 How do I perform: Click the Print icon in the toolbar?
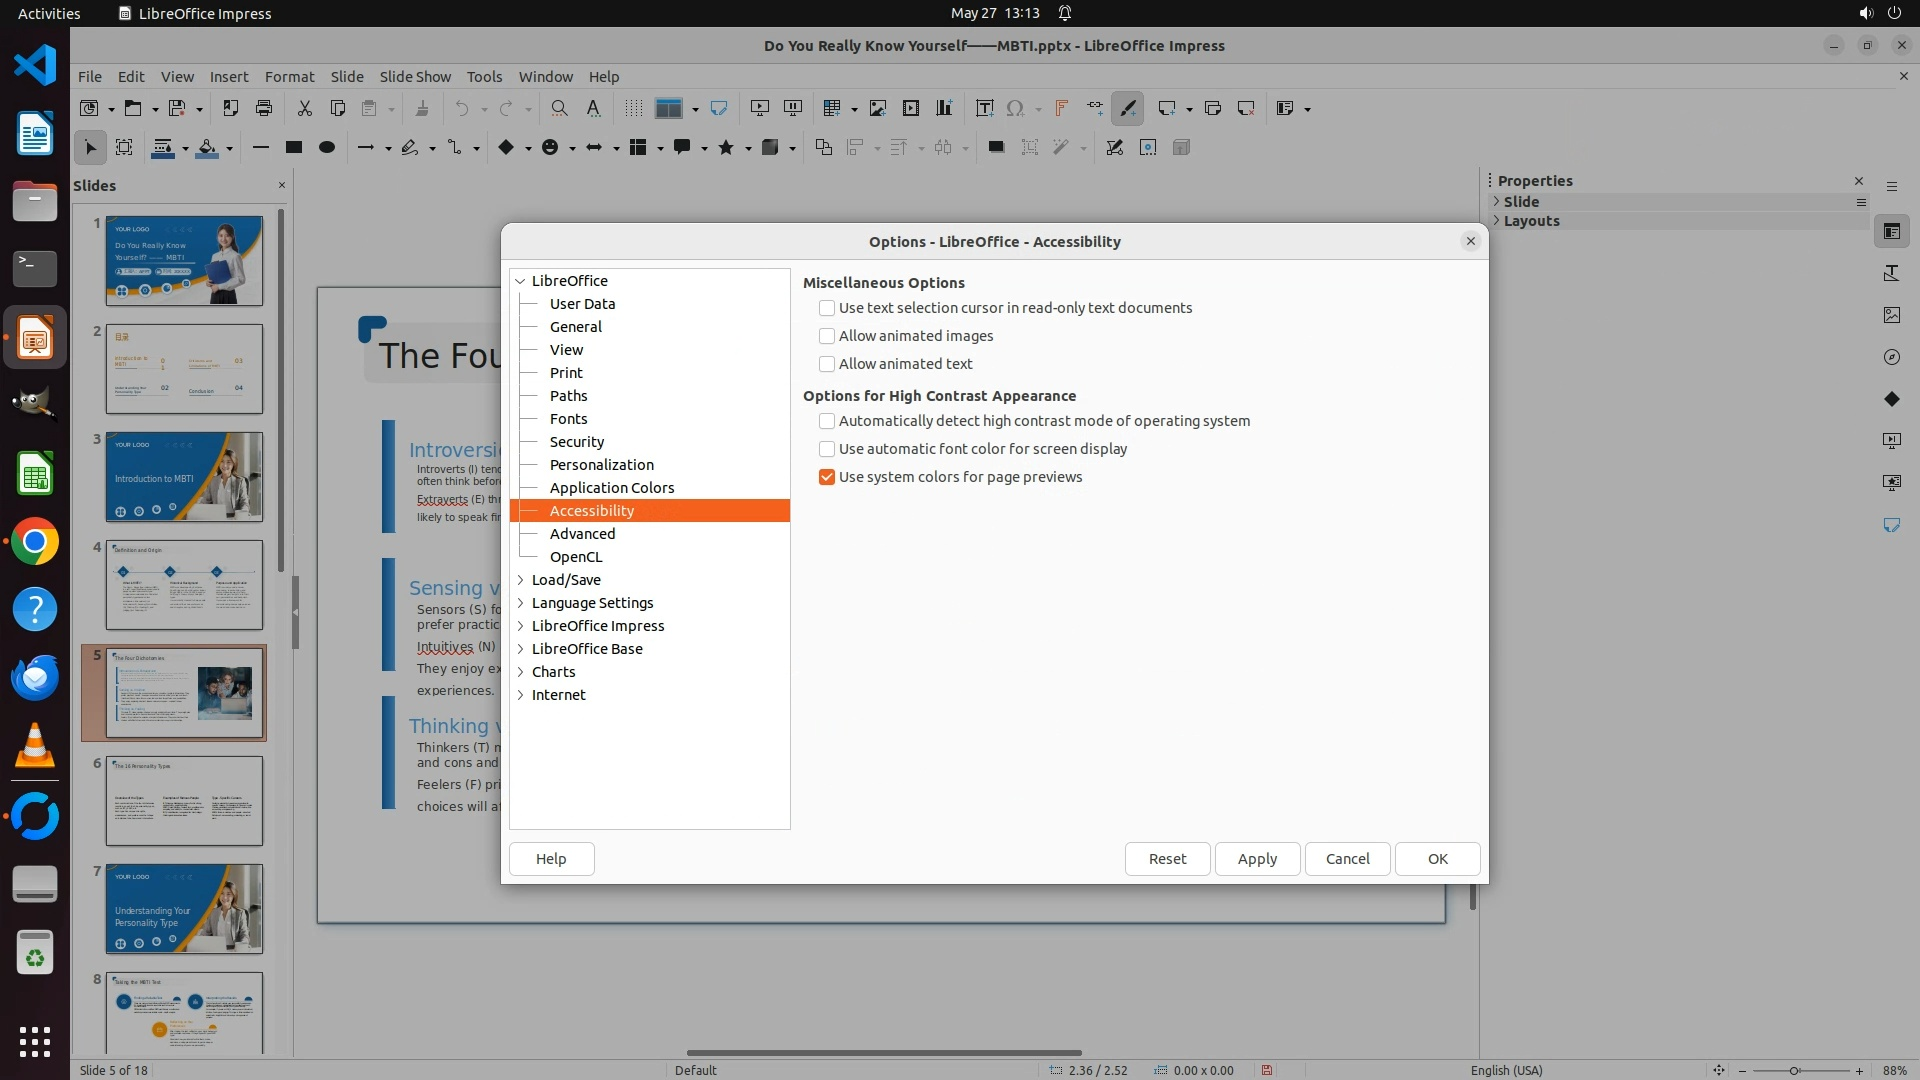tap(264, 108)
